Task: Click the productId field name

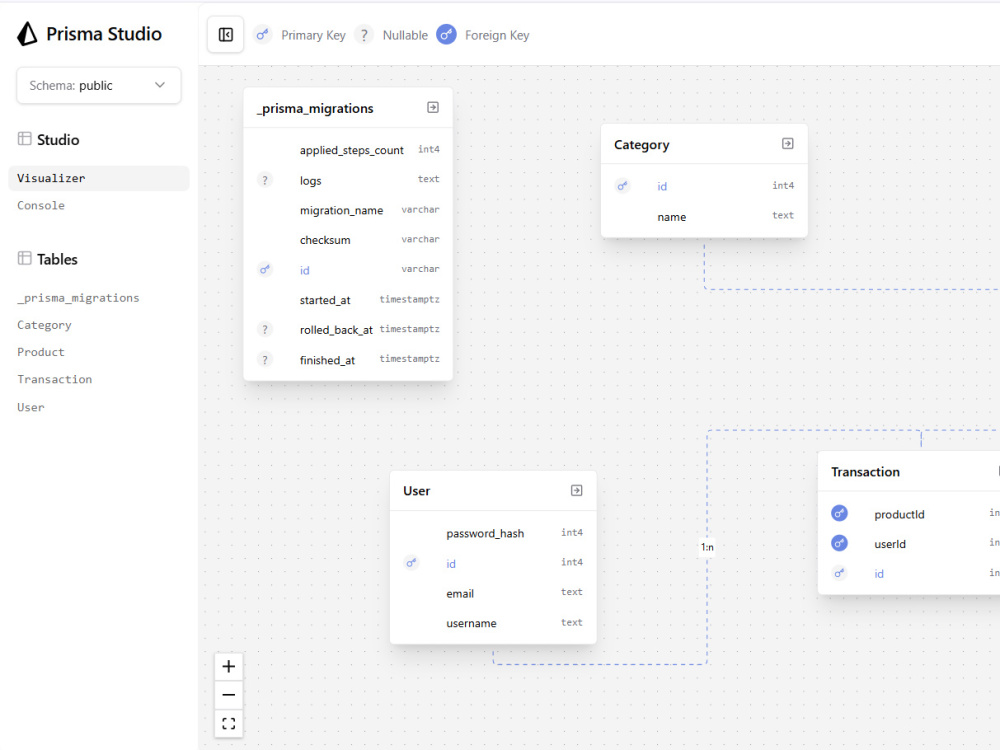Action: click(x=899, y=514)
